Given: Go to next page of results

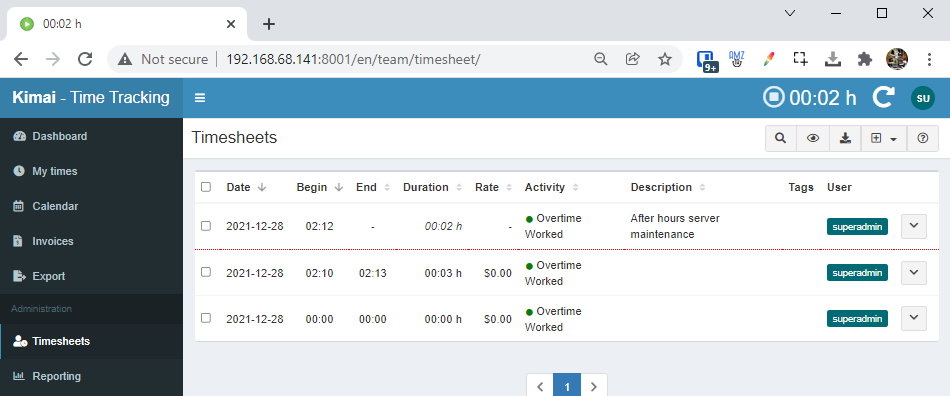Looking at the screenshot, I should (594, 386).
